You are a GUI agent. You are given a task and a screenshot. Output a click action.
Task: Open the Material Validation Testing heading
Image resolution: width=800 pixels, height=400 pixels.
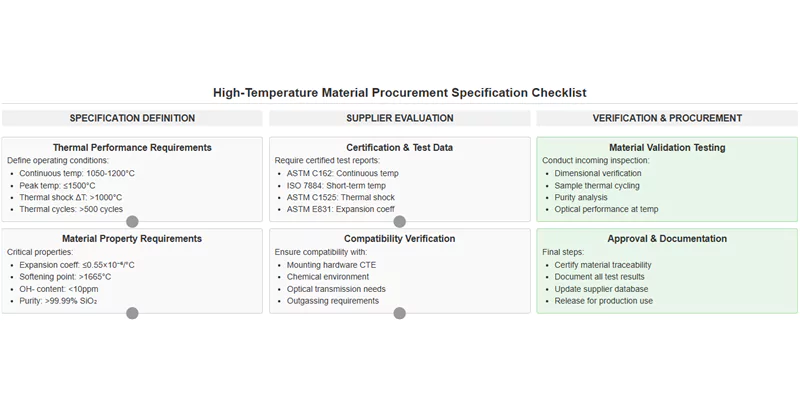667,147
